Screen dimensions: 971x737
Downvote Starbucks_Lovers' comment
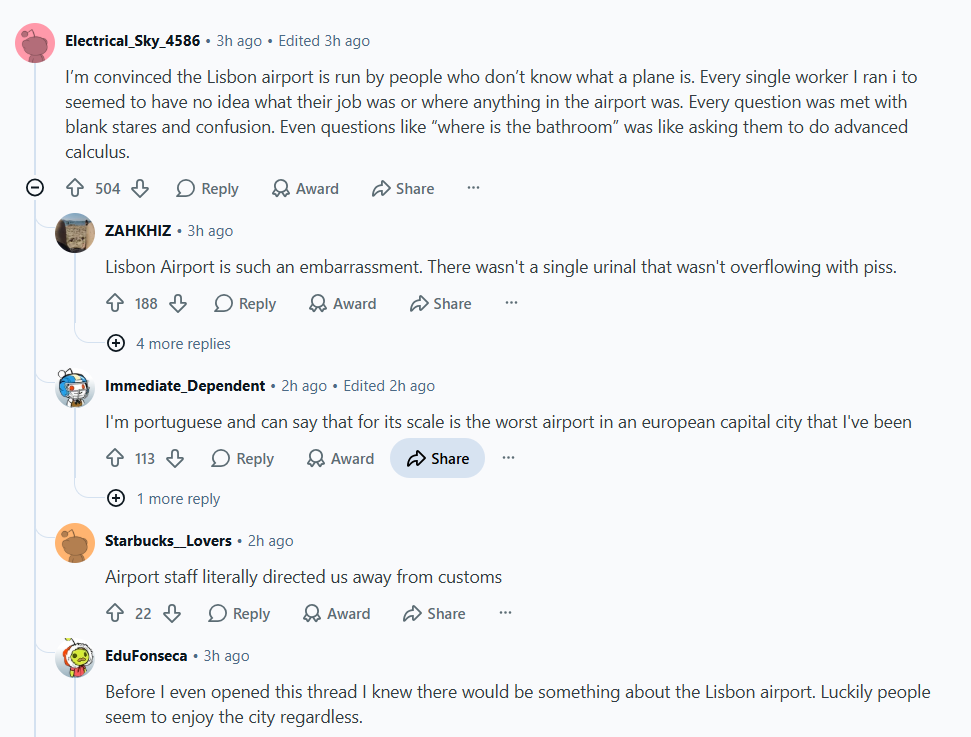172,613
